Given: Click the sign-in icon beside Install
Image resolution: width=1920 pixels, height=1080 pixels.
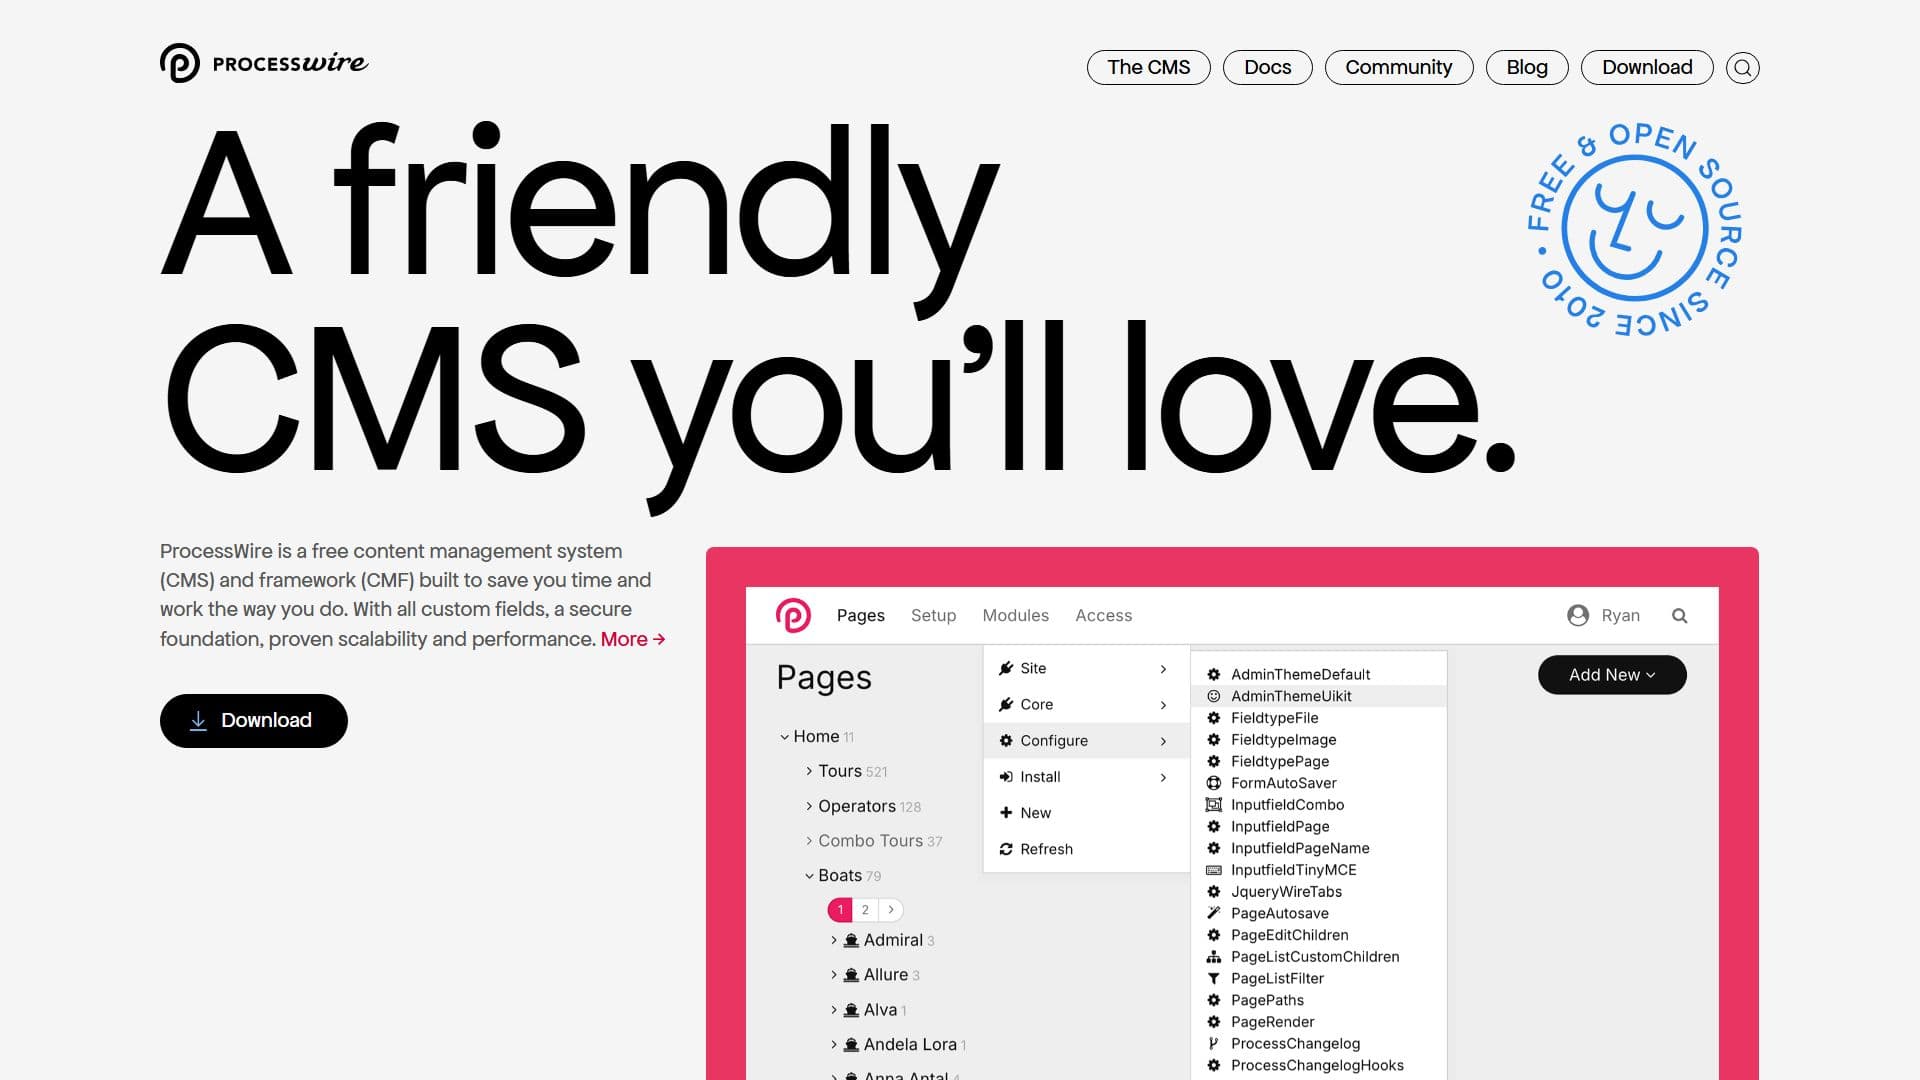Looking at the screenshot, I should click(x=1006, y=776).
